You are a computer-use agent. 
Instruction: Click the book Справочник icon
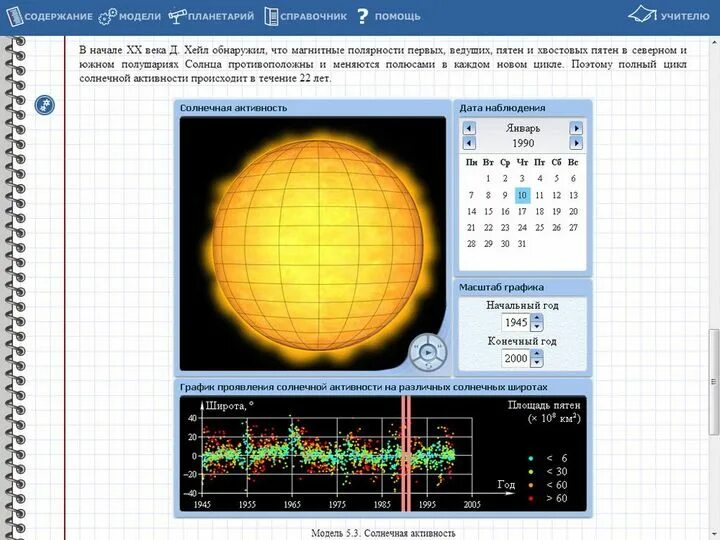tap(271, 17)
